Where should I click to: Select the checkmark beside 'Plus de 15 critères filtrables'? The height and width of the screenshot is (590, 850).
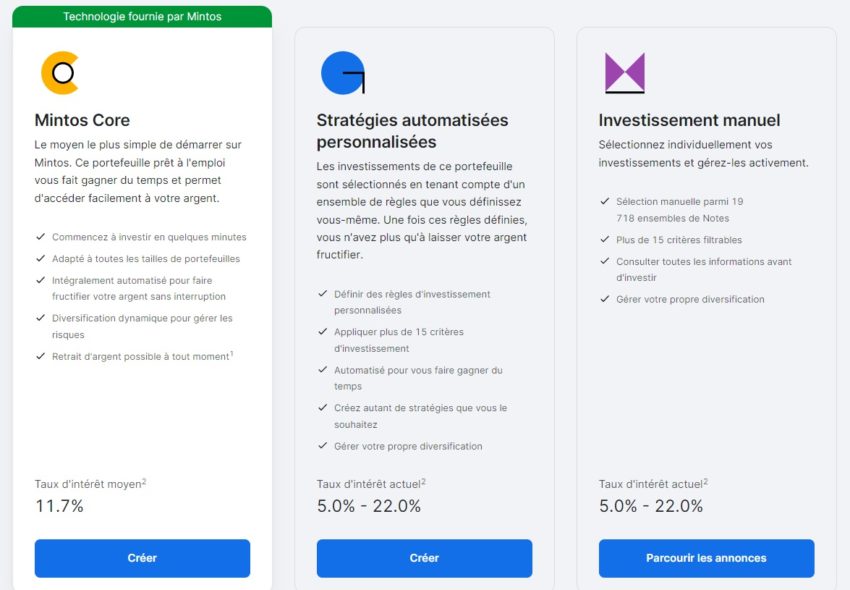tap(605, 240)
